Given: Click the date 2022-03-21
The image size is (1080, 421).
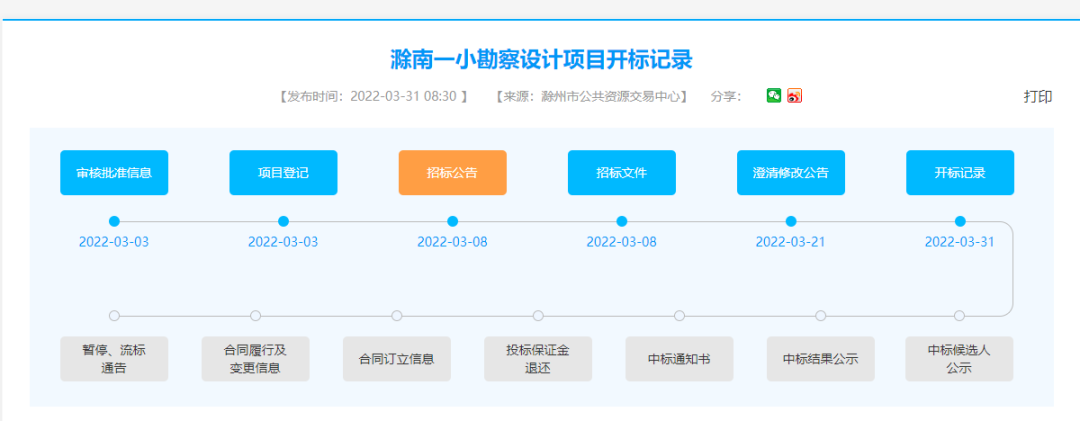Looking at the screenshot, I should tap(790, 242).
